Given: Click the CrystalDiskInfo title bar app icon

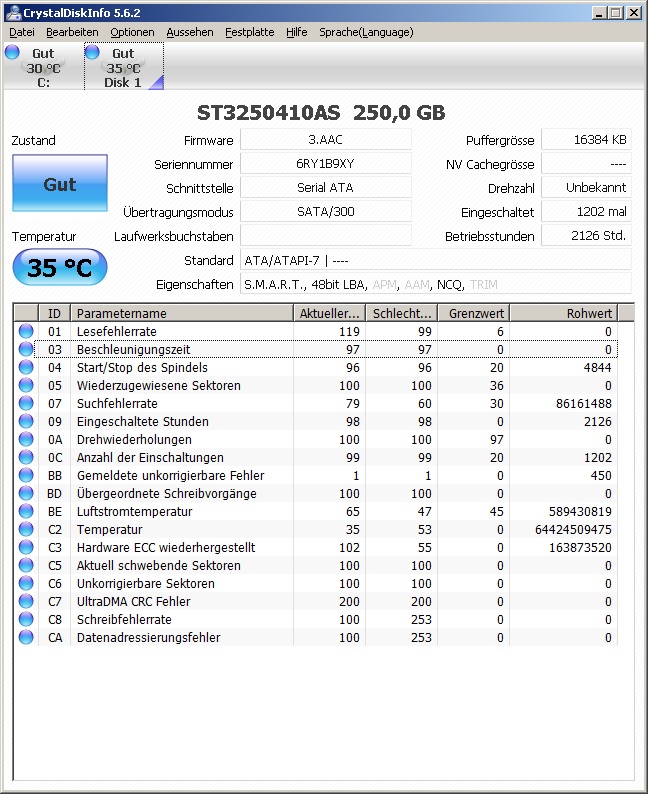Looking at the screenshot, I should pyautogui.click(x=13, y=12).
